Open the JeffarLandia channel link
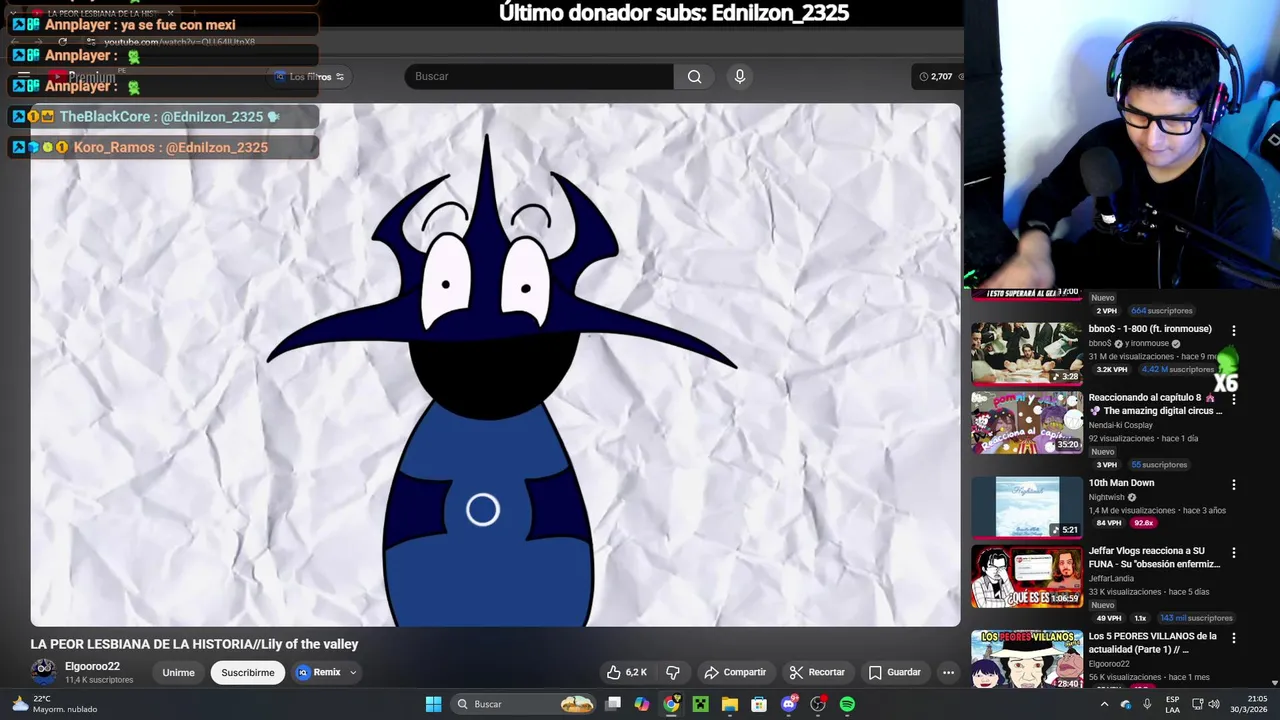Screen dimensions: 1280x720 pyautogui.click(x=1111, y=578)
